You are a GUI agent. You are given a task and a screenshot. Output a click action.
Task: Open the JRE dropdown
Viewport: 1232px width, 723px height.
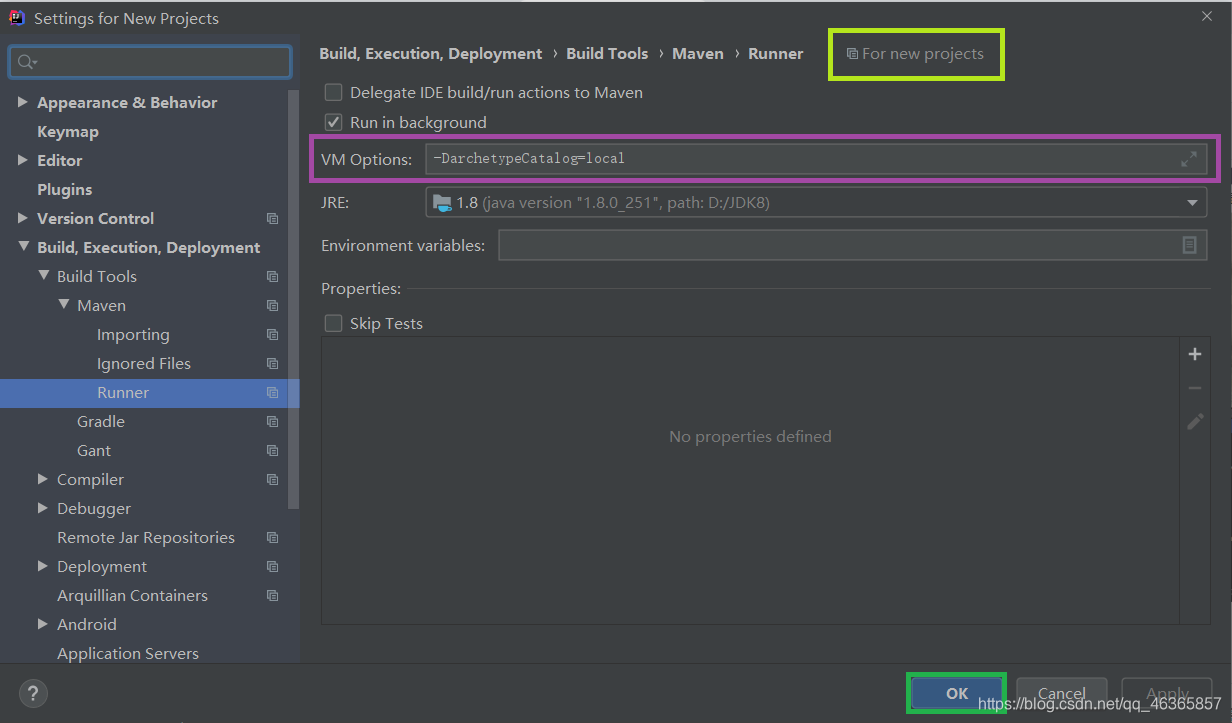1192,202
